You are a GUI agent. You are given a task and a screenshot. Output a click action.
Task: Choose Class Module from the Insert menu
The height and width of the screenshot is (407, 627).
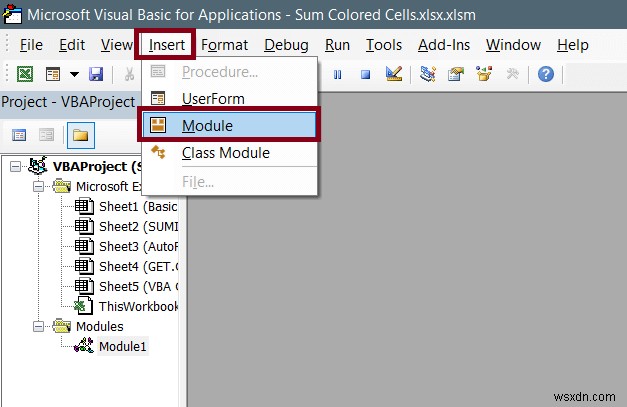point(230,153)
